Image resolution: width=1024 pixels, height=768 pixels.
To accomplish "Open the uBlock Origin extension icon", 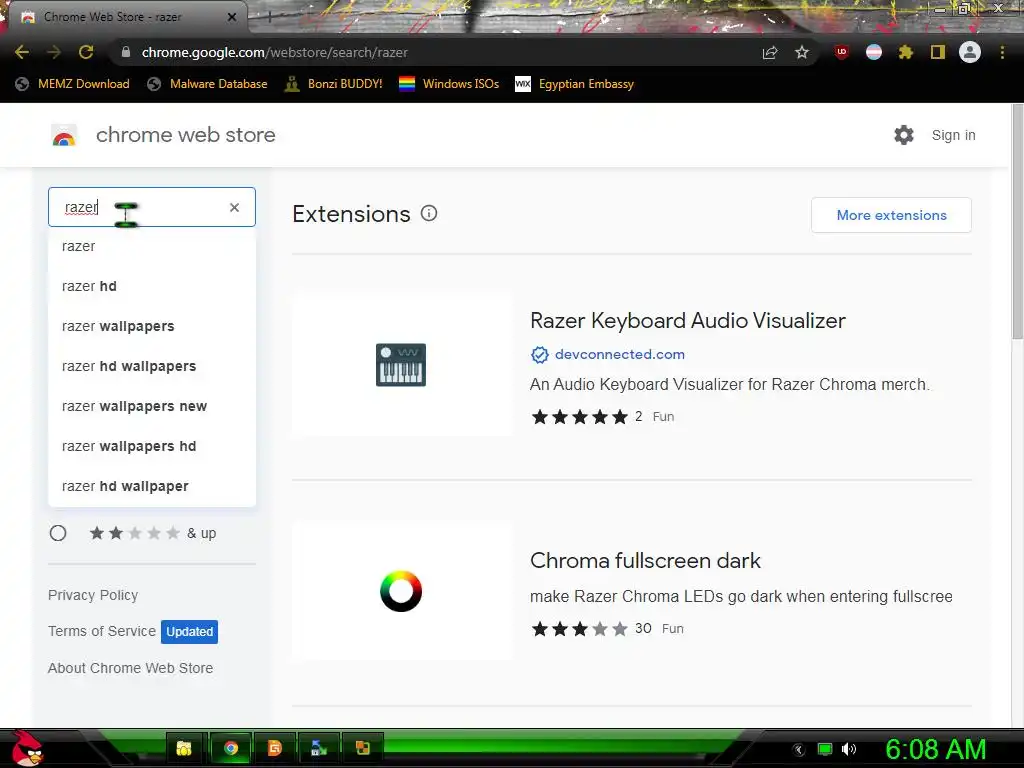I will pyautogui.click(x=842, y=52).
